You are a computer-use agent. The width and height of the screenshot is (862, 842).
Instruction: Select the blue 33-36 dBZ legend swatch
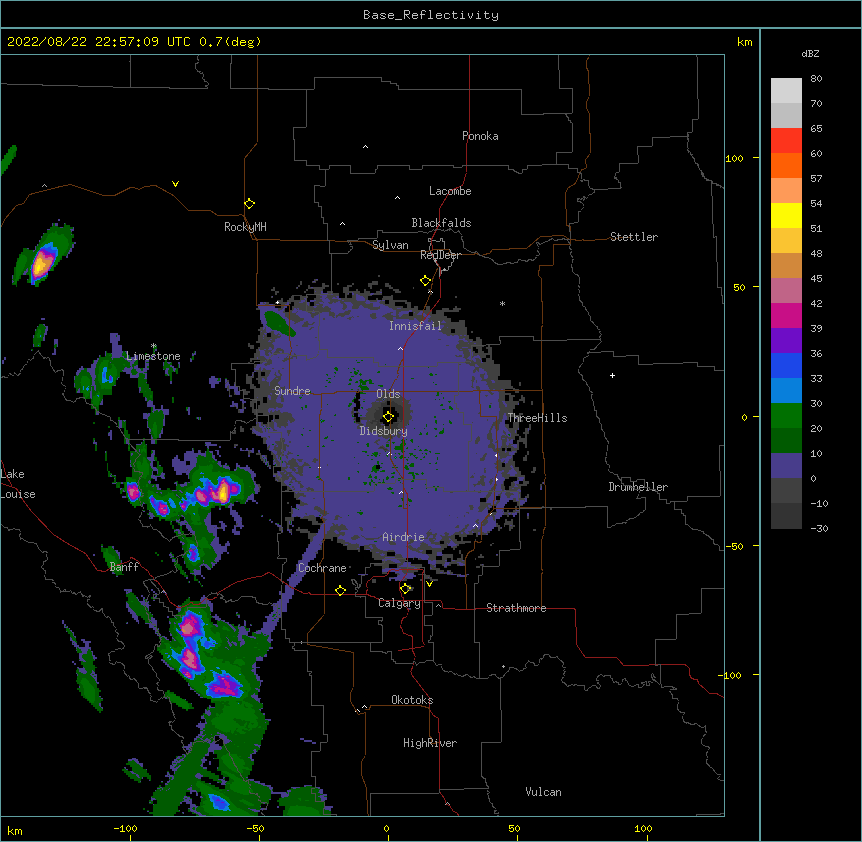click(x=786, y=365)
